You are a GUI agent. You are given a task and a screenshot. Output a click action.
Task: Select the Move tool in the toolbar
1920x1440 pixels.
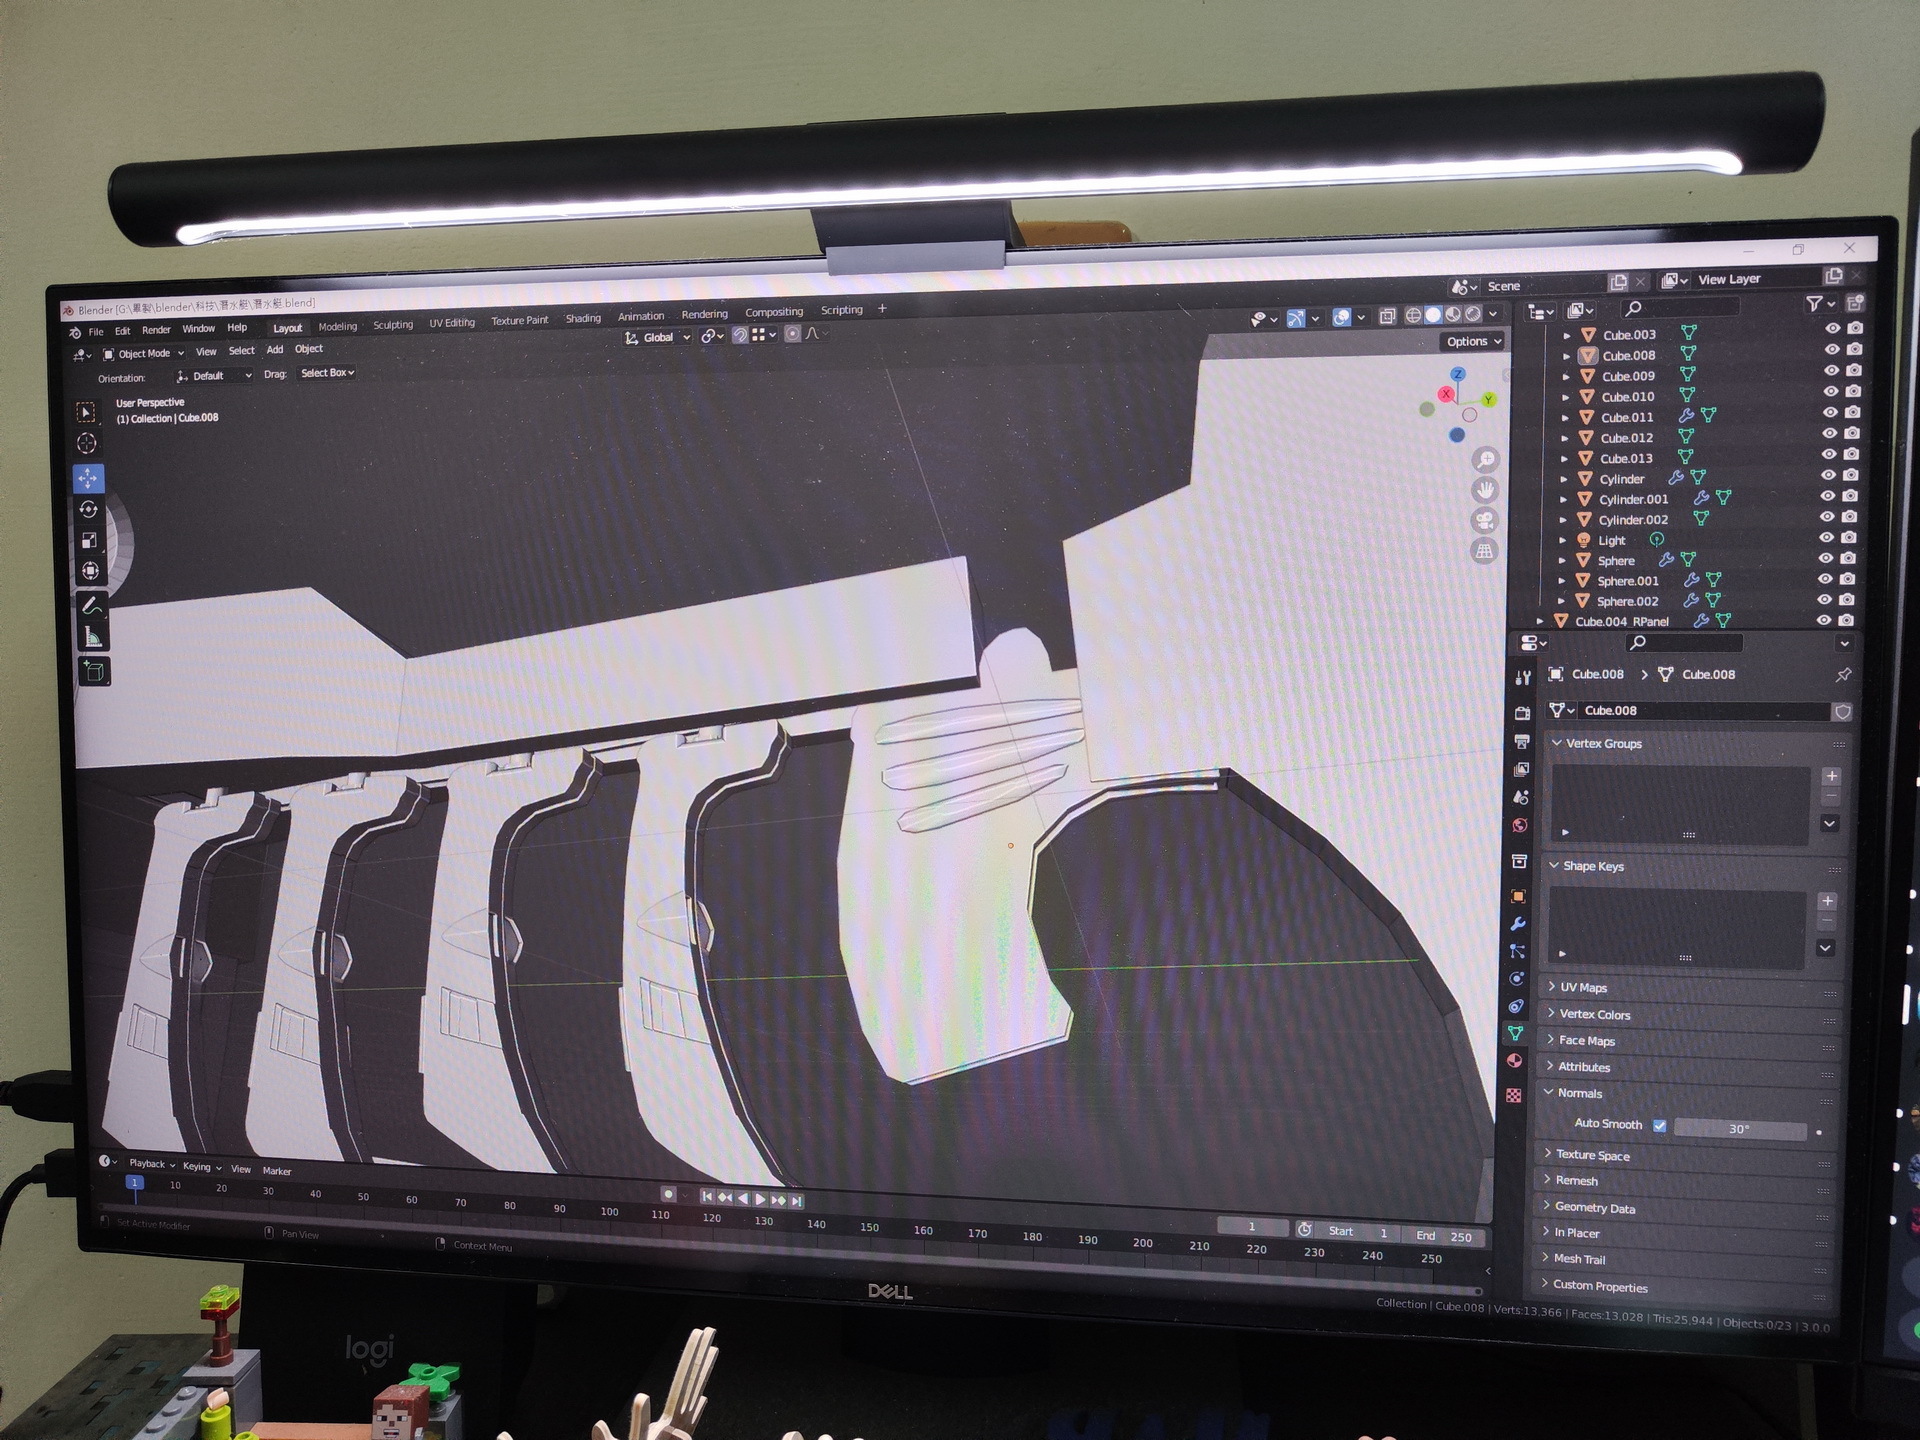pyautogui.click(x=88, y=478)
